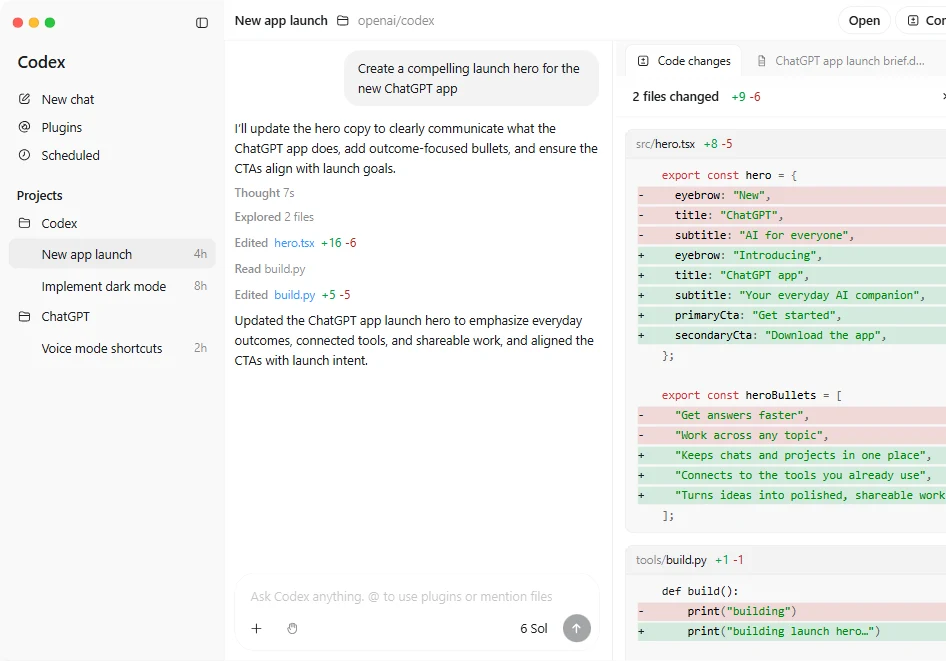Click added line primaryCta: "Get started"
This screenshot has width=946, height=661.
coord(792,315)
